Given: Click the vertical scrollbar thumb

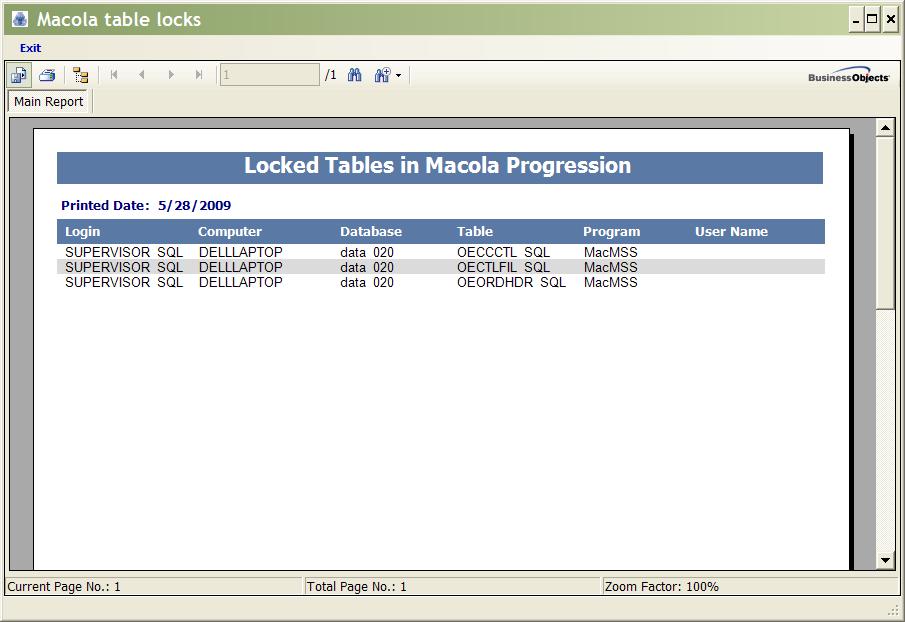Looking at the screenshot, I should pos(885,223).
